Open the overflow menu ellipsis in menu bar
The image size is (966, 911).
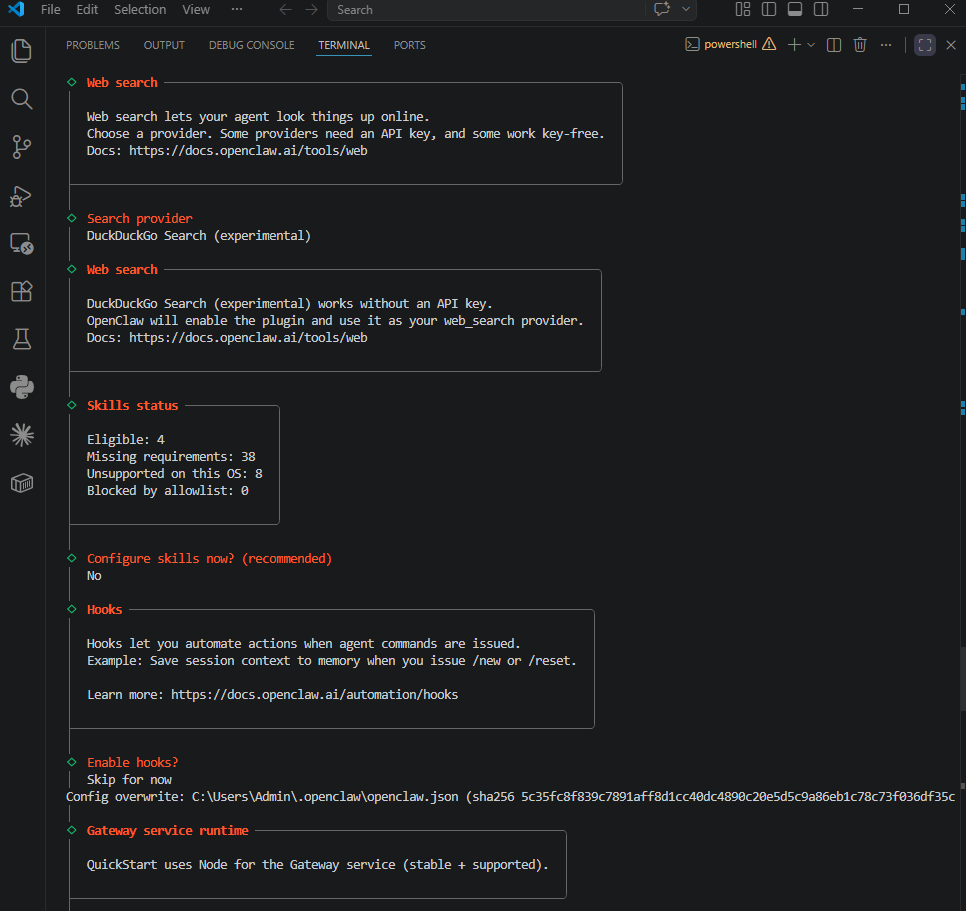(x=237, y=9)
